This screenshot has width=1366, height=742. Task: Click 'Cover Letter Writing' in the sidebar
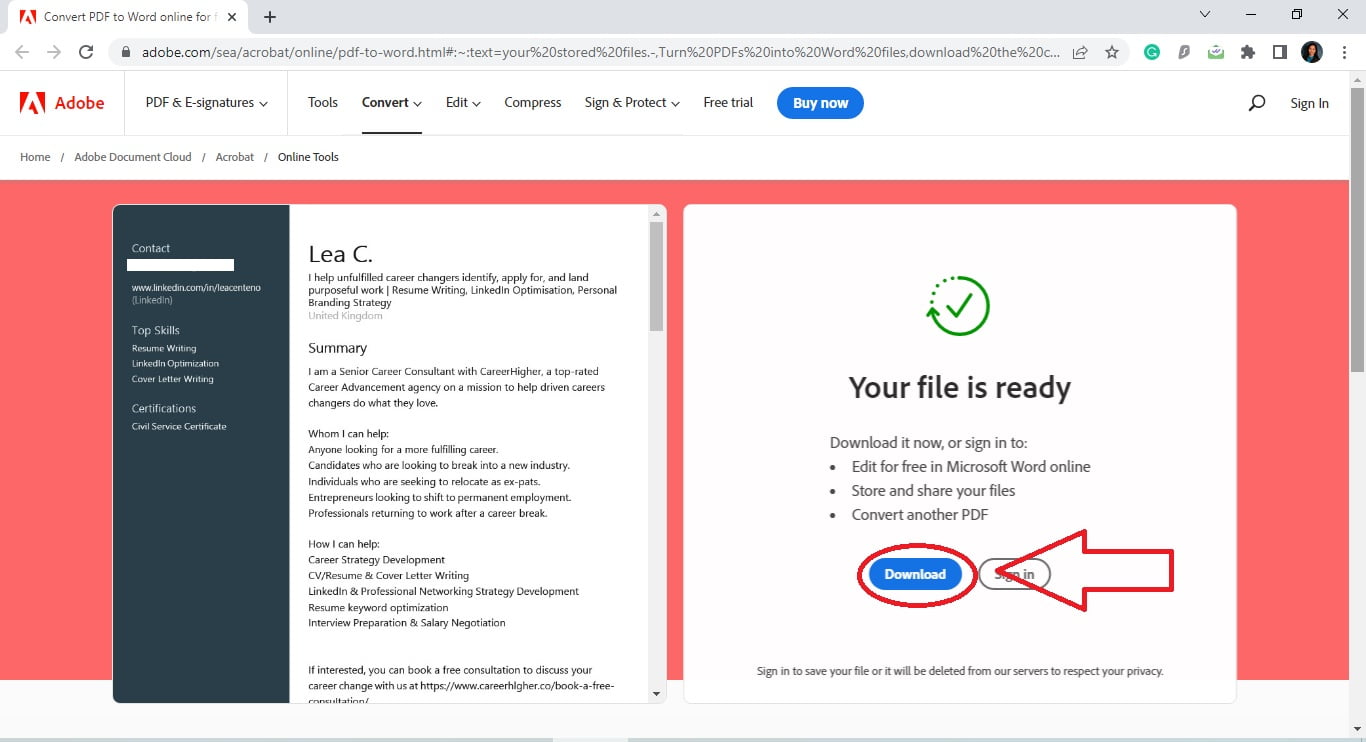[x=173, y=379]
